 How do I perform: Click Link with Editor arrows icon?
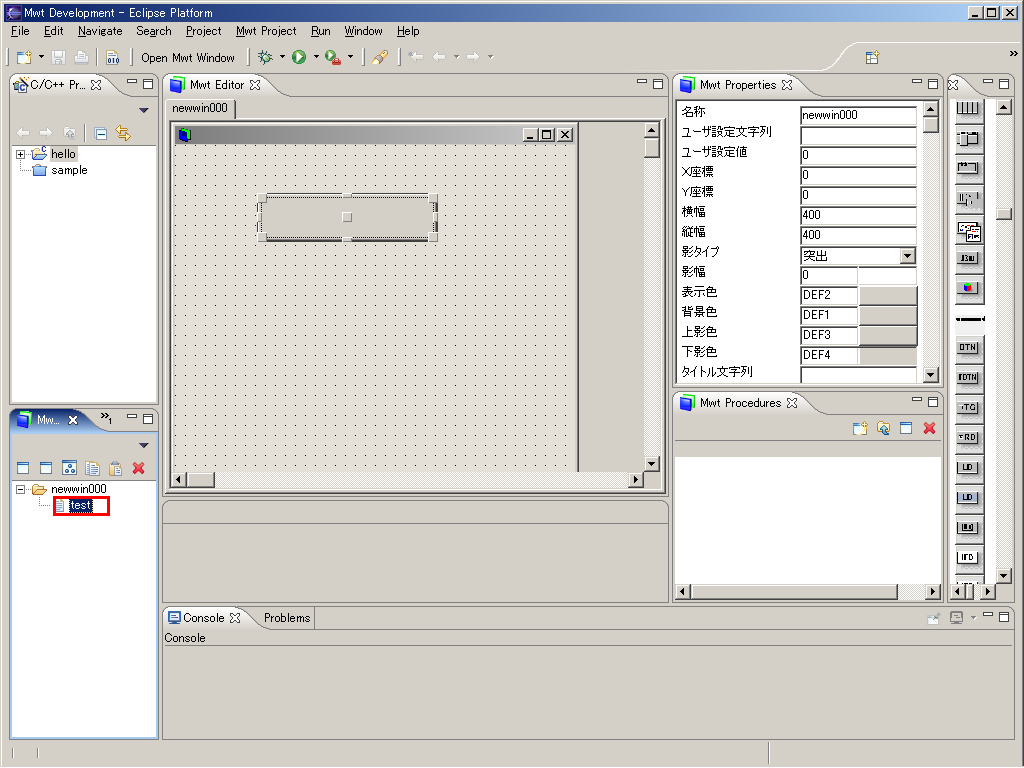(123, 133)
